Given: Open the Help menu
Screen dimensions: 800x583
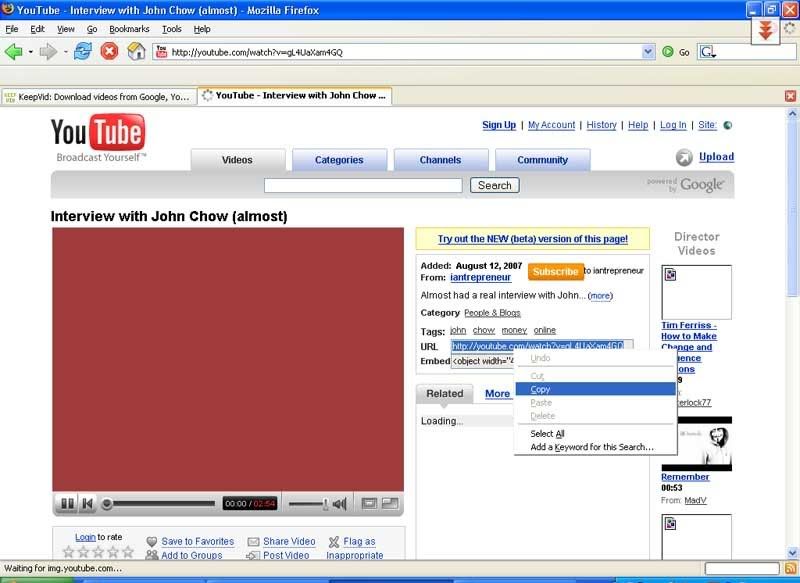Looking at the screenshot, I should pyautogui.click(x=202, y=29).
